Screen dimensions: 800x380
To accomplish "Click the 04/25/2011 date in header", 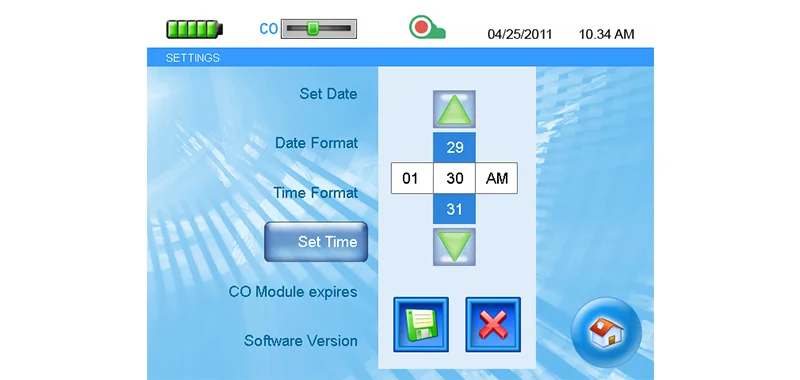I will (x=520, y=34).
